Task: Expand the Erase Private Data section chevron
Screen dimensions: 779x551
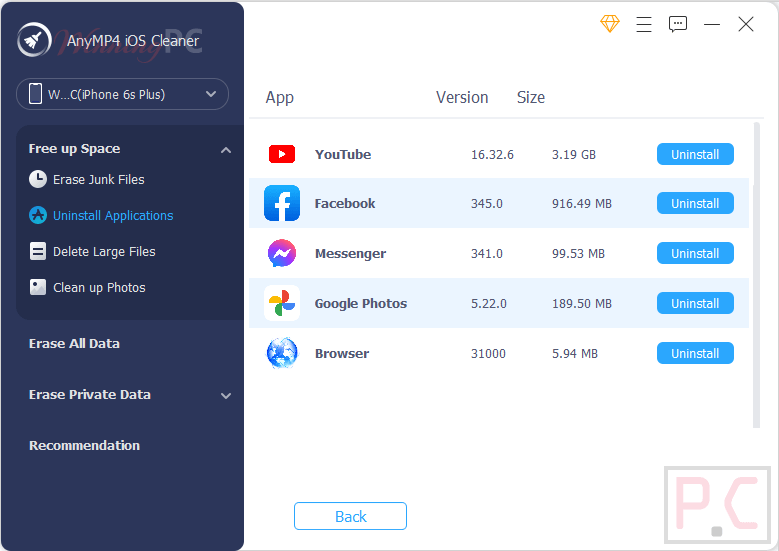Action: tap(226, 396)
